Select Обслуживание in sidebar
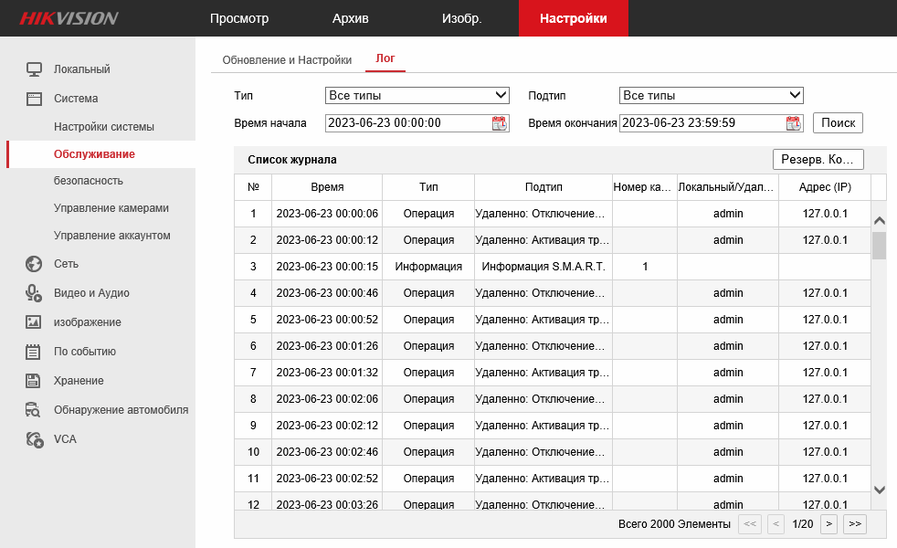Screen dimensions: 897x548 pyautogui.click(x=94, y=154)
